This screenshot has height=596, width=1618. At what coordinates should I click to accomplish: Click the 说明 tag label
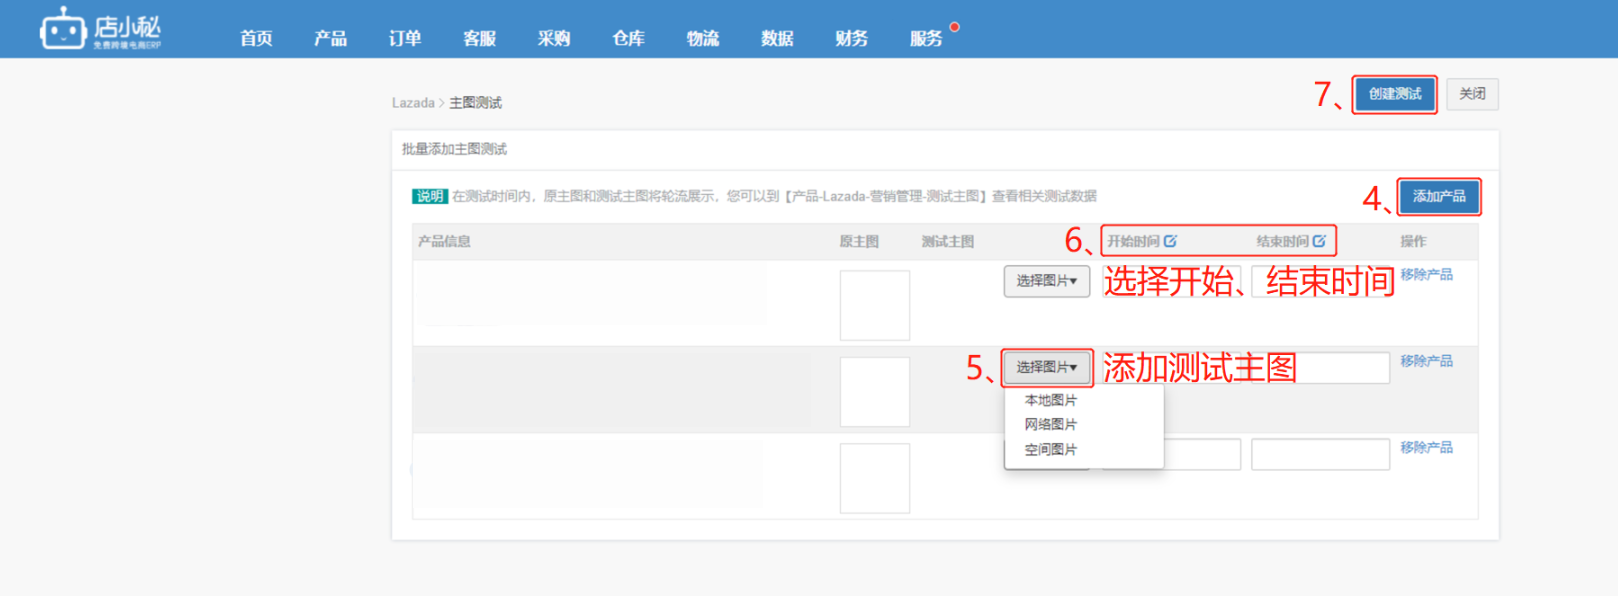point(430,196)
